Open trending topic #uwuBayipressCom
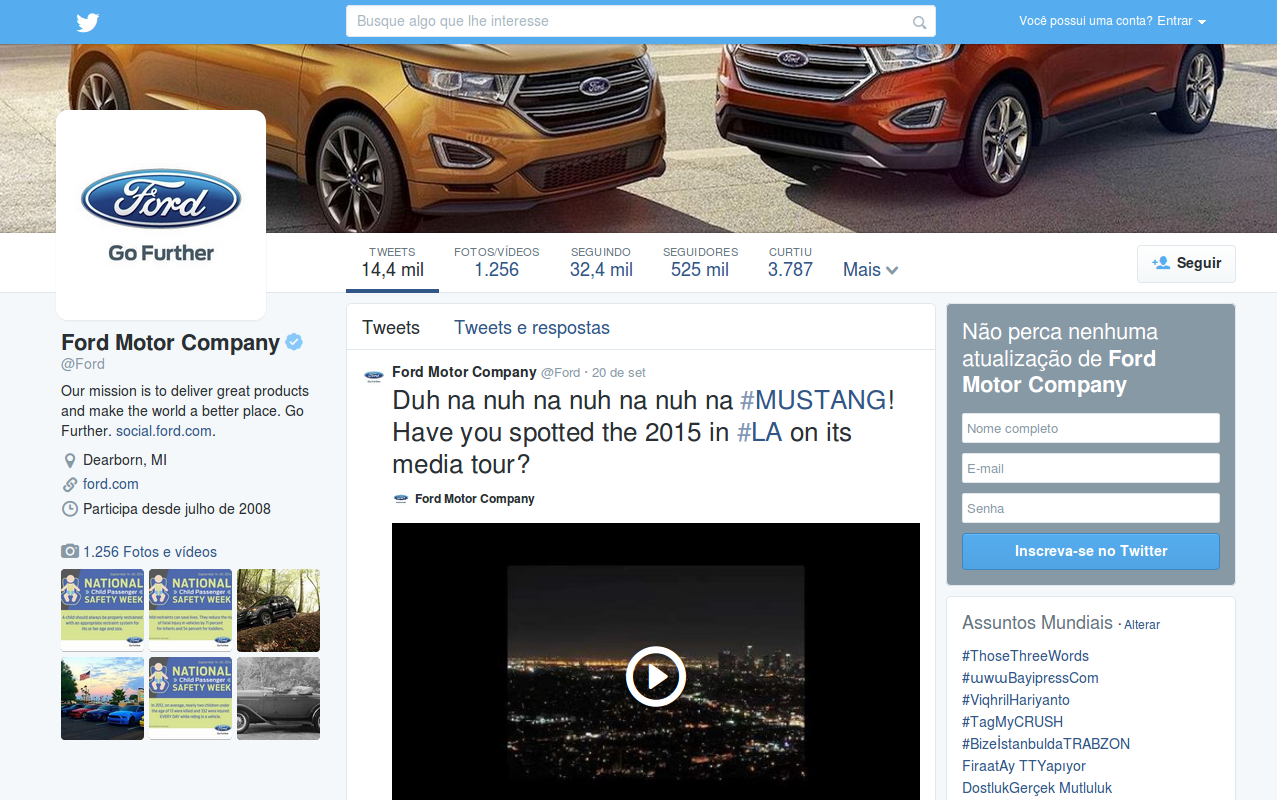The width and height of the screenshot is (1277, 800). (1030, 678)
